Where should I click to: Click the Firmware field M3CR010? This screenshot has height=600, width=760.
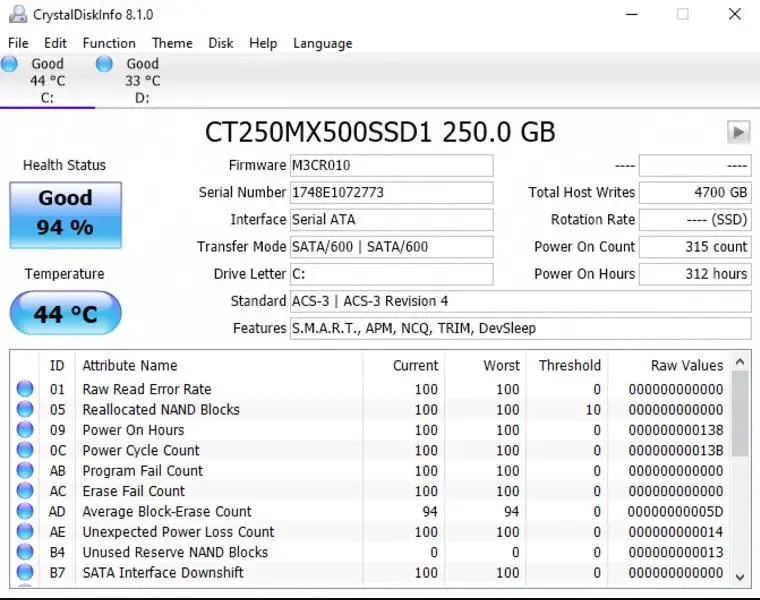(392, 166)
